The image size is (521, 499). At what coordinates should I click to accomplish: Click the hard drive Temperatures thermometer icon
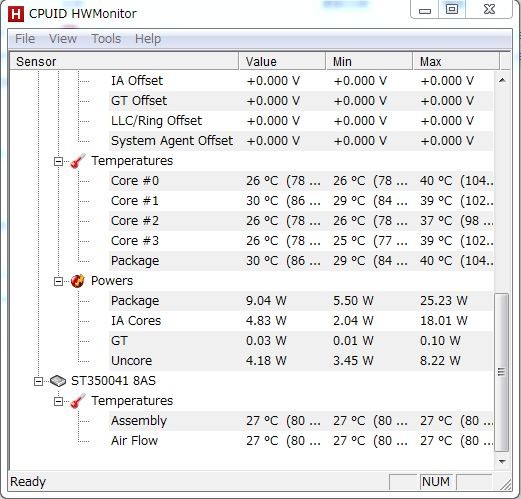pos(78,401)
